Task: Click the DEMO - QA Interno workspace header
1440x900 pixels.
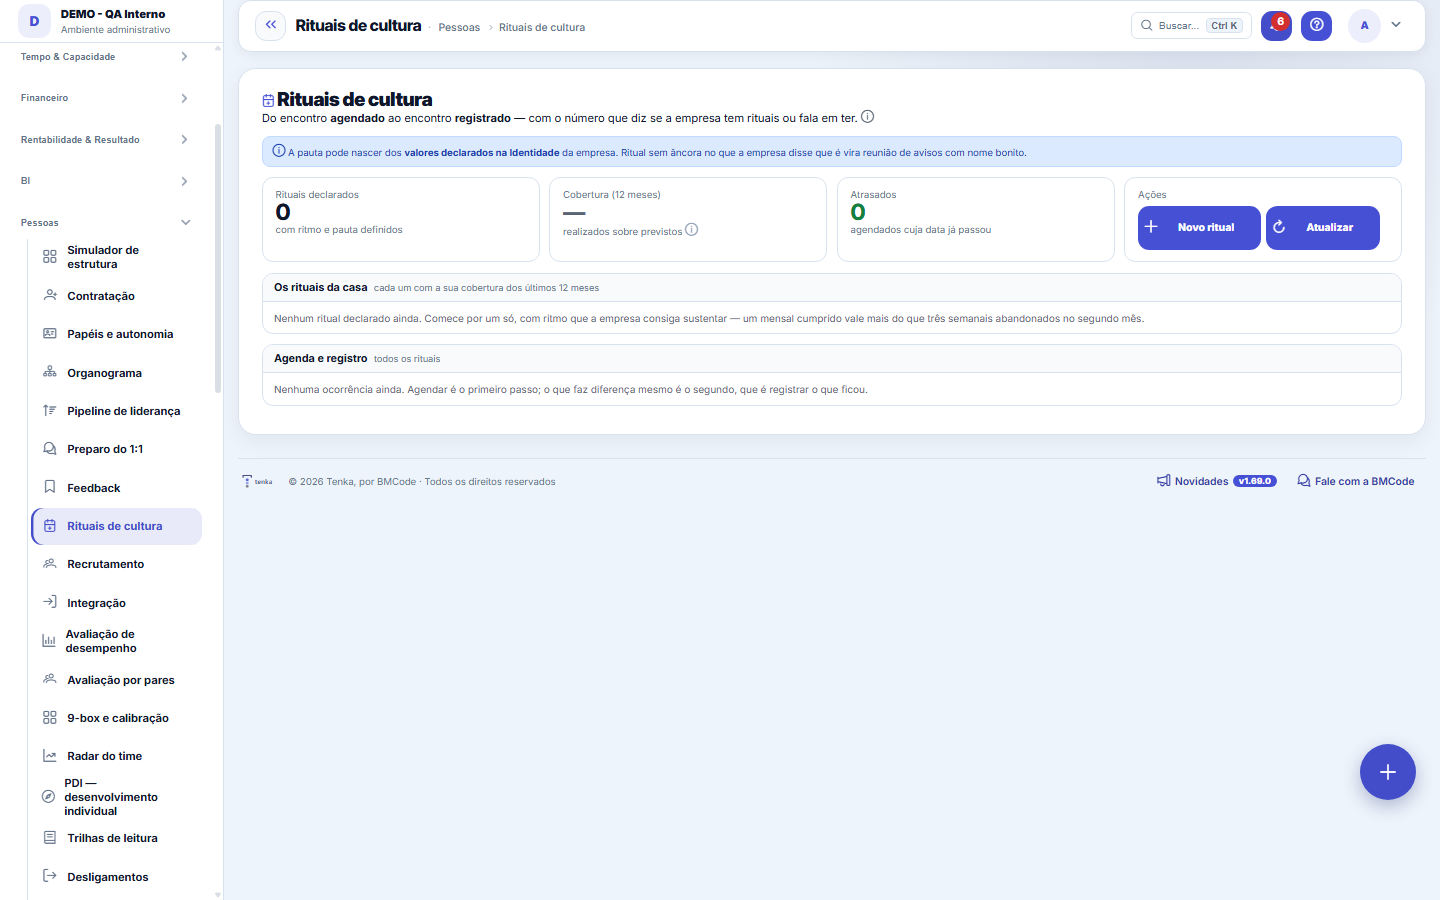Action: [112, 21]
